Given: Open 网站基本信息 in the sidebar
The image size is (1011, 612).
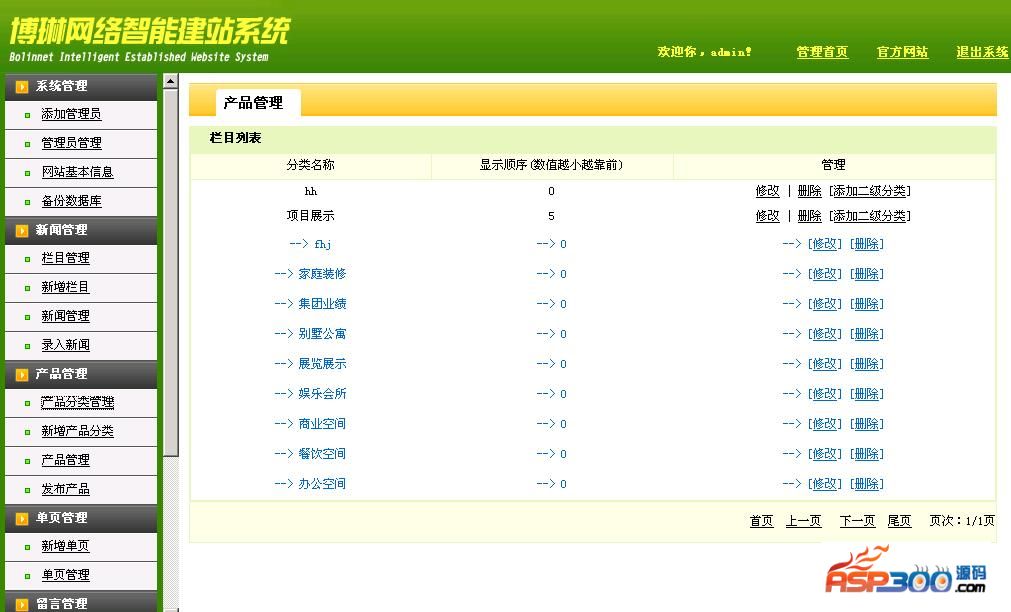Looking at the screenshot, I should tap(77, 172).
